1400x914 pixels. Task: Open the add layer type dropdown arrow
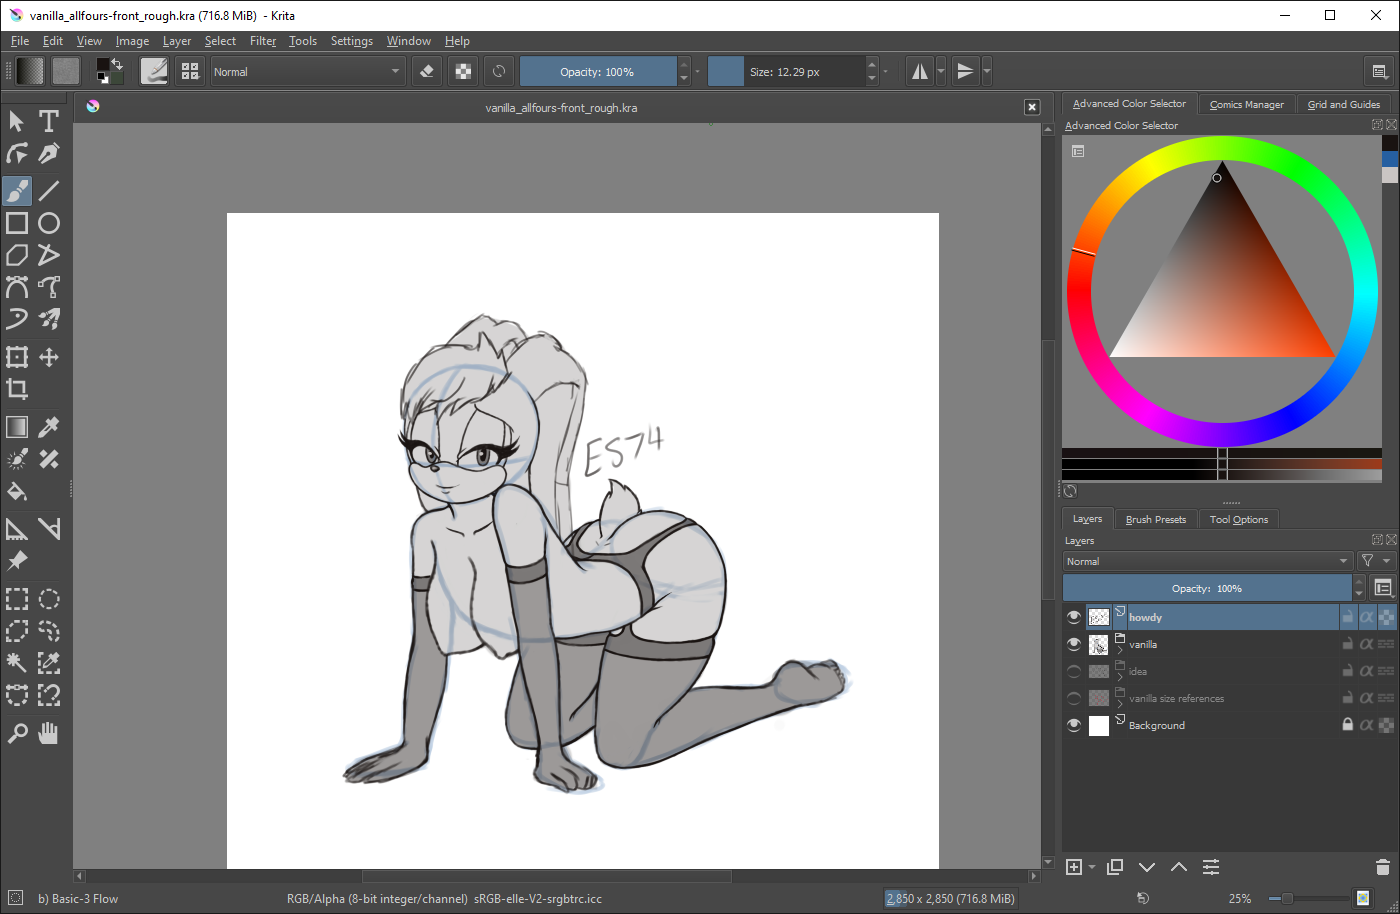1092,867
